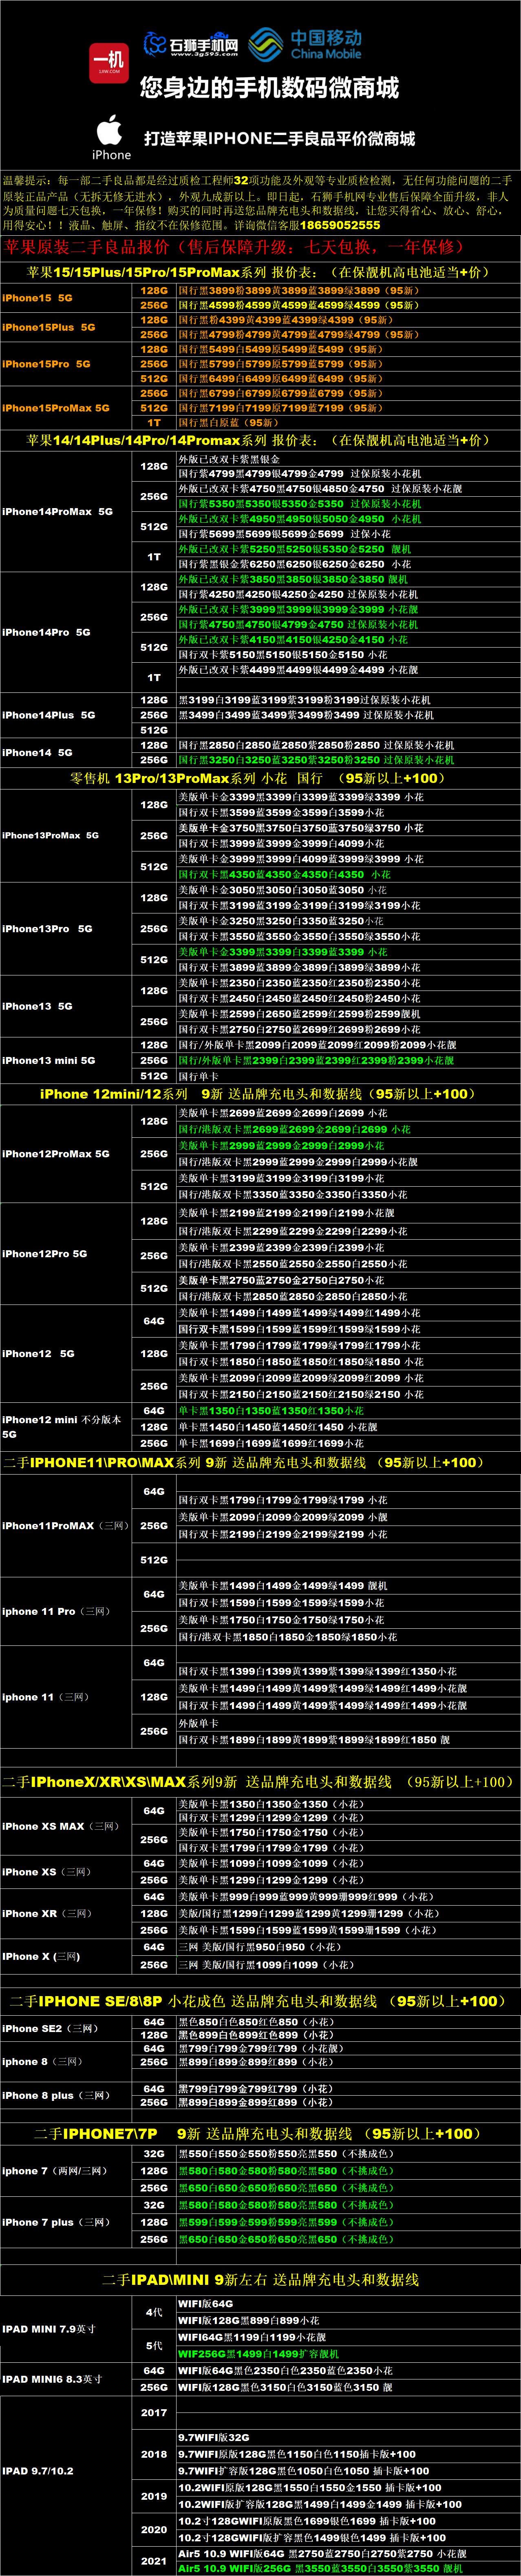Select the IPAD MINI6 8.3寸 label
This screenshot has width=521, height=2576.
pyautogui.click(x=52, y=2379)
